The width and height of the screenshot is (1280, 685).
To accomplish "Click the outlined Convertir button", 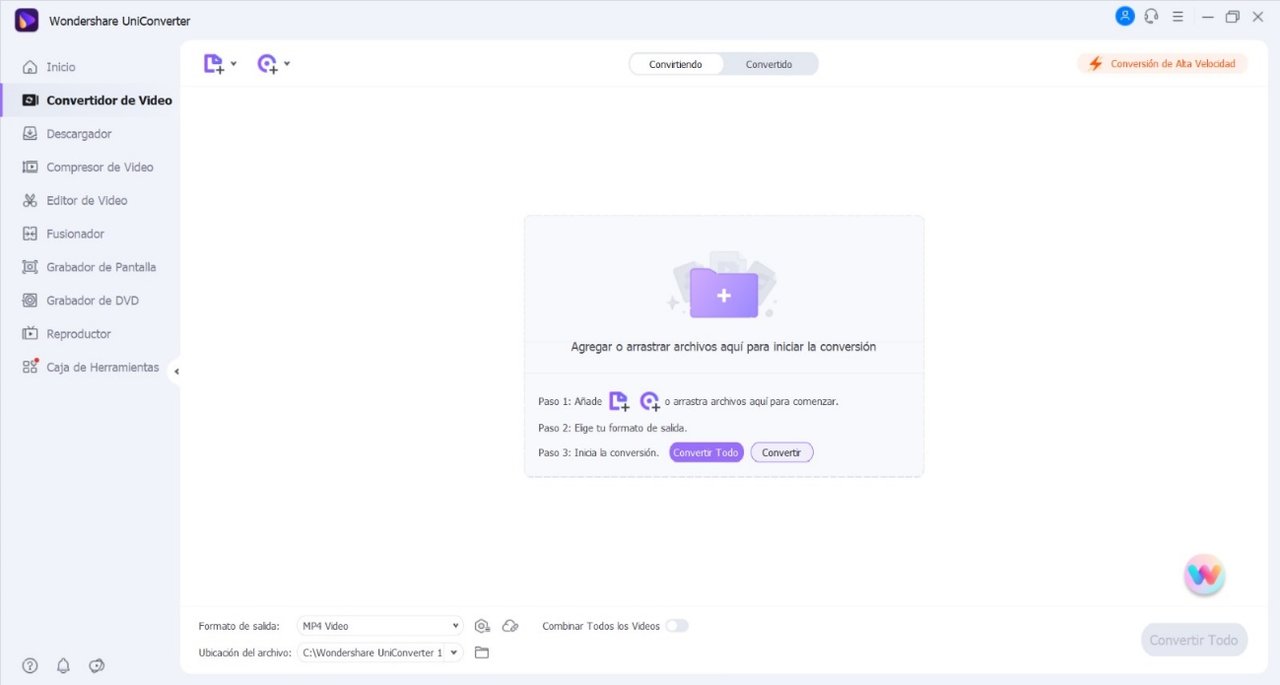I will pyautogui.click(x=781, y=453).
